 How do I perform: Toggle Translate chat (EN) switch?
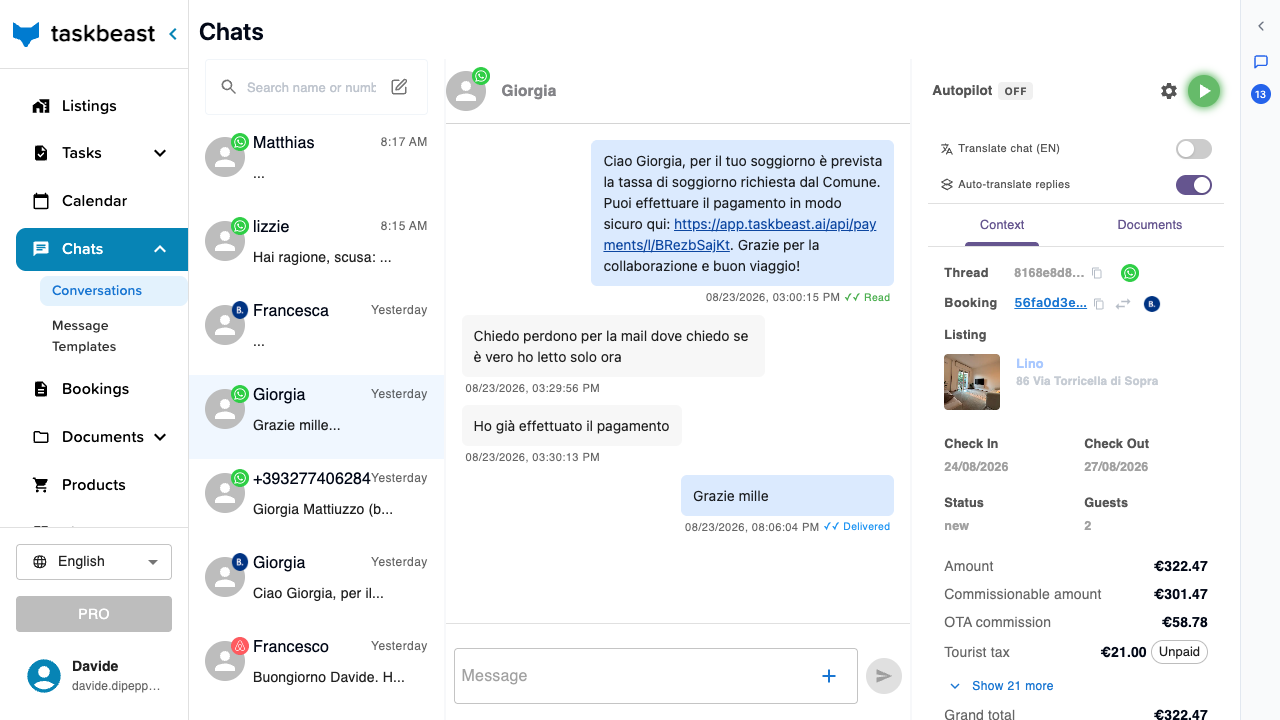1194,149
